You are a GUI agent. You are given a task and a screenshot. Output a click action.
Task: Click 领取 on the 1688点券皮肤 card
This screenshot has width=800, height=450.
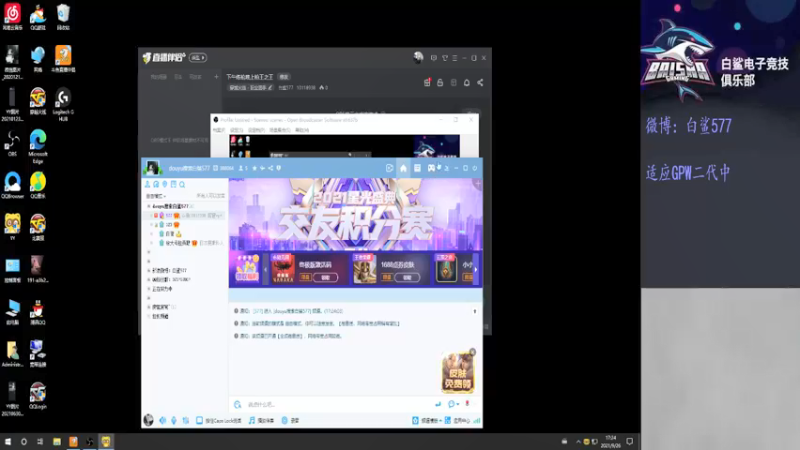[x=407, y=278]
